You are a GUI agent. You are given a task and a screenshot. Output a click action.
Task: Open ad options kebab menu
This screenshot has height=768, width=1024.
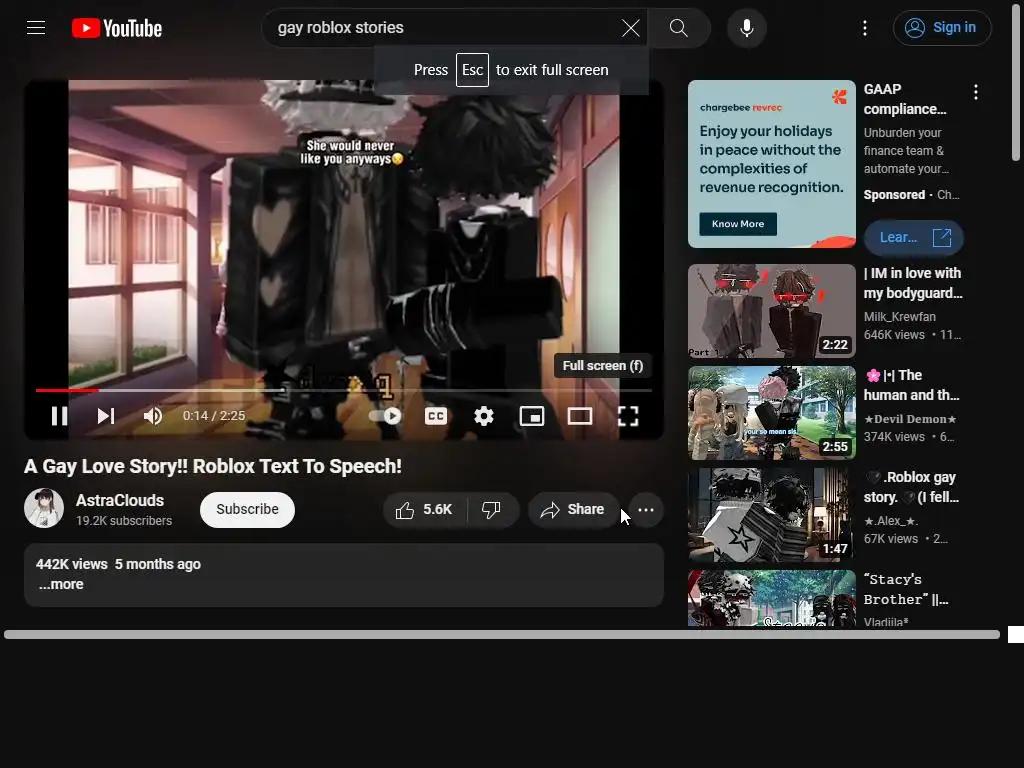coord(976,92)
